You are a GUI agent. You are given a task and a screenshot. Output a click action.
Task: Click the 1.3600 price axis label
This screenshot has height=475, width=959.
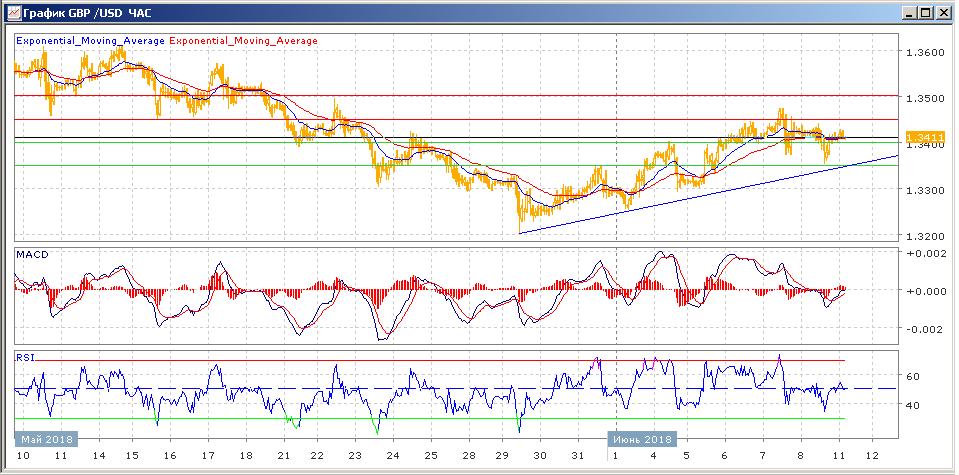click(926, 52)
